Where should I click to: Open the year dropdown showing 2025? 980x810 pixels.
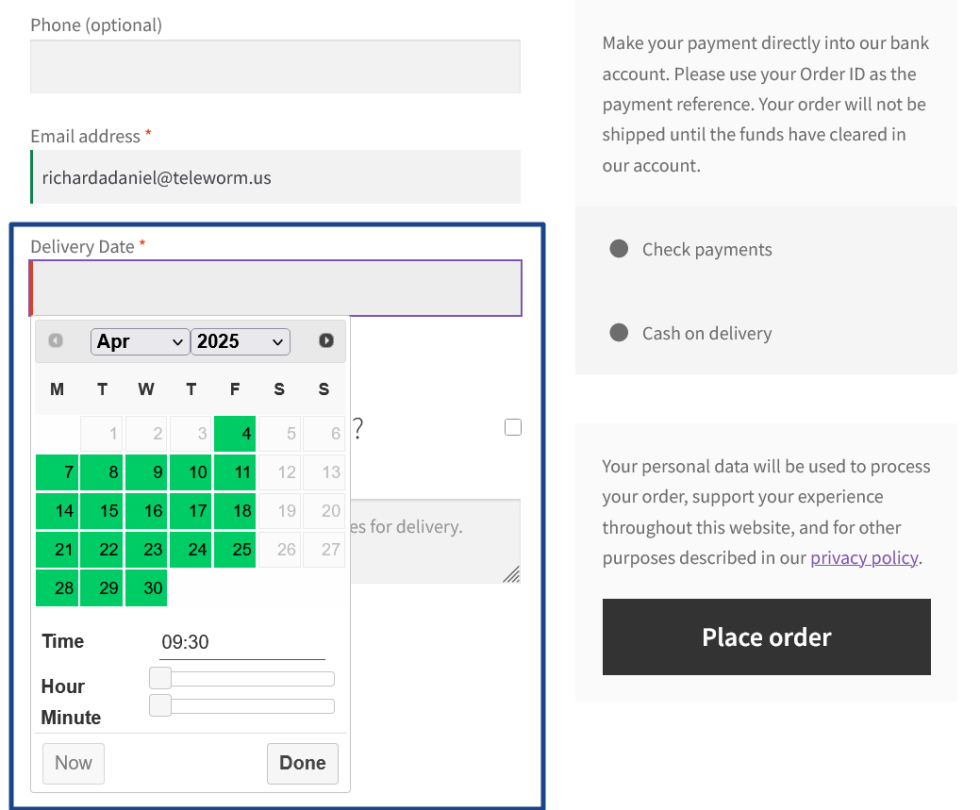click(240, 341)
